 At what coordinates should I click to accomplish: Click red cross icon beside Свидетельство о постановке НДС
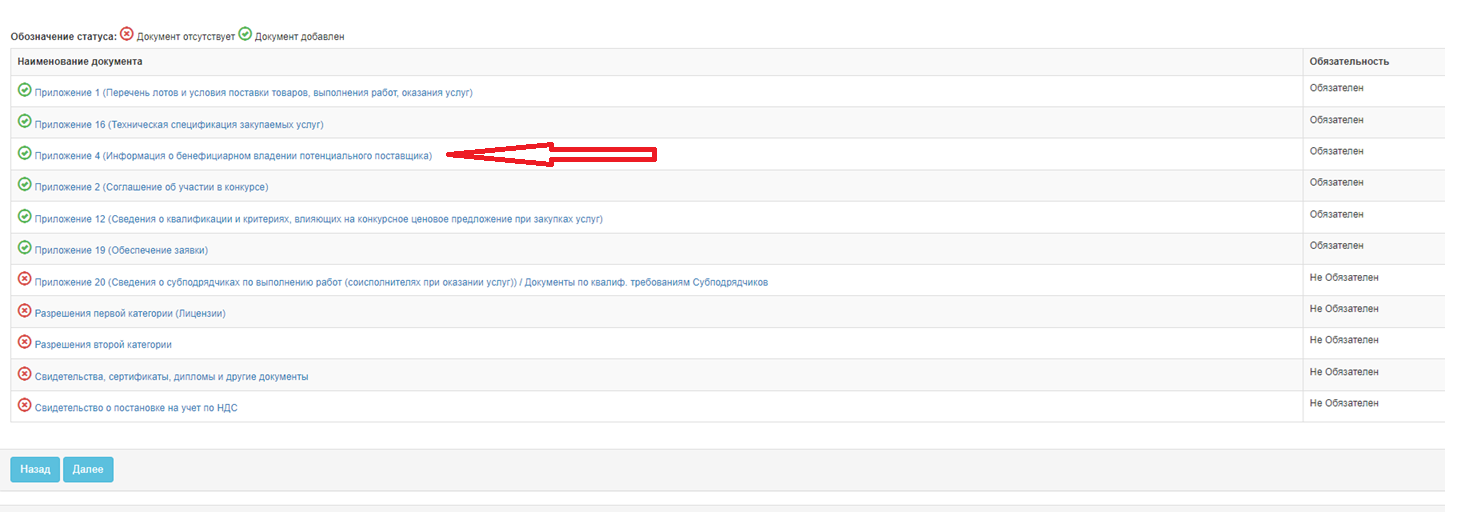(25, 406)
